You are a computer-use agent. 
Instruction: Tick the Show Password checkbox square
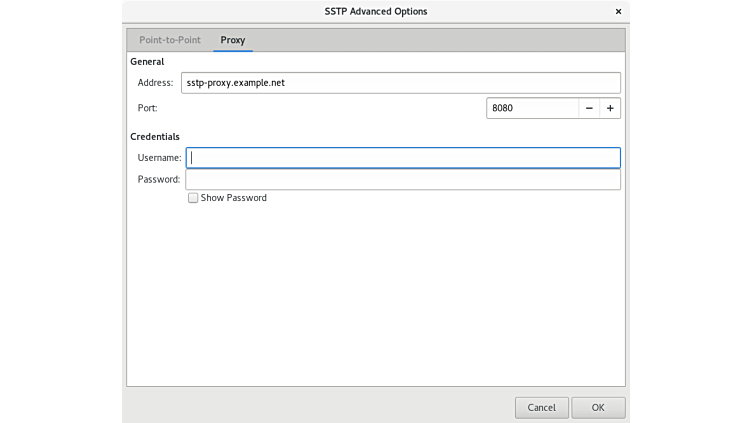coord(193,198)
